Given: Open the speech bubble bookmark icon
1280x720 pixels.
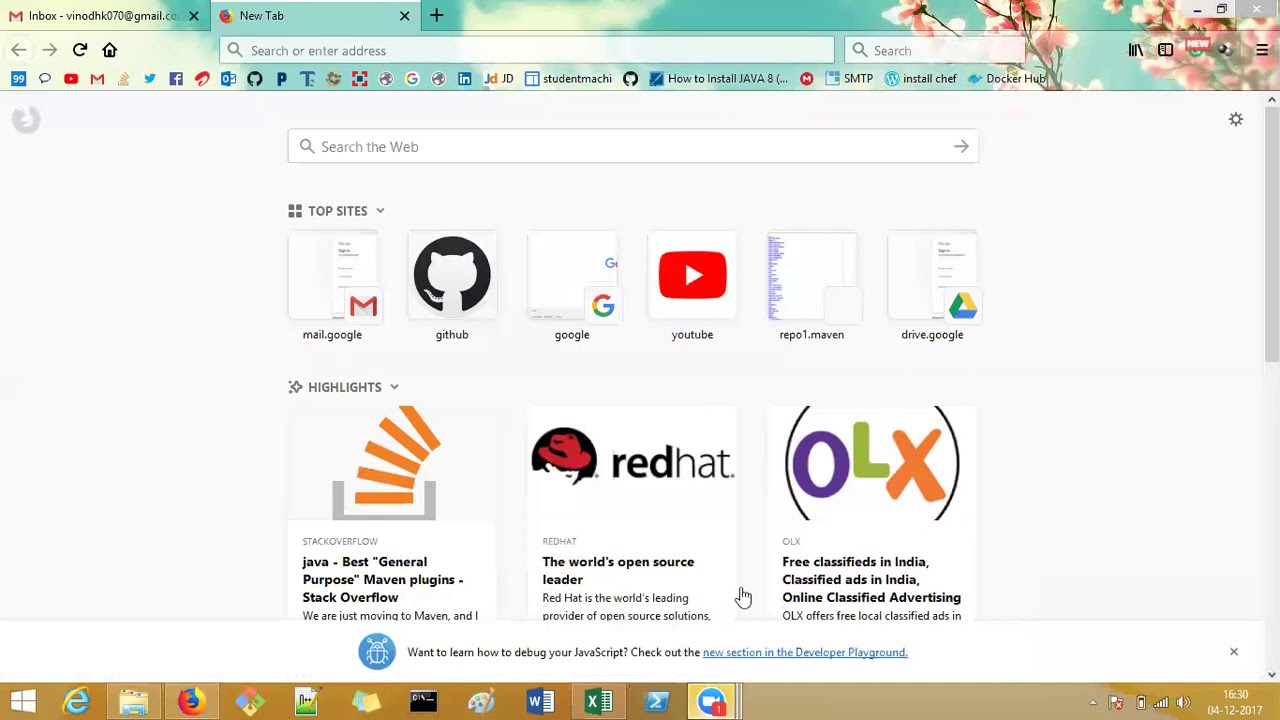Looking at the screenshot, I should [x=45, y=79].
